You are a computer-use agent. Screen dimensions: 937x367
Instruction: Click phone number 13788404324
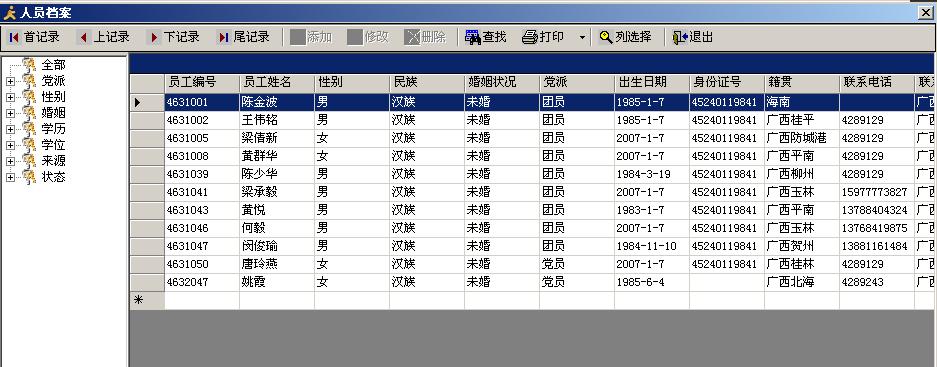877,210
